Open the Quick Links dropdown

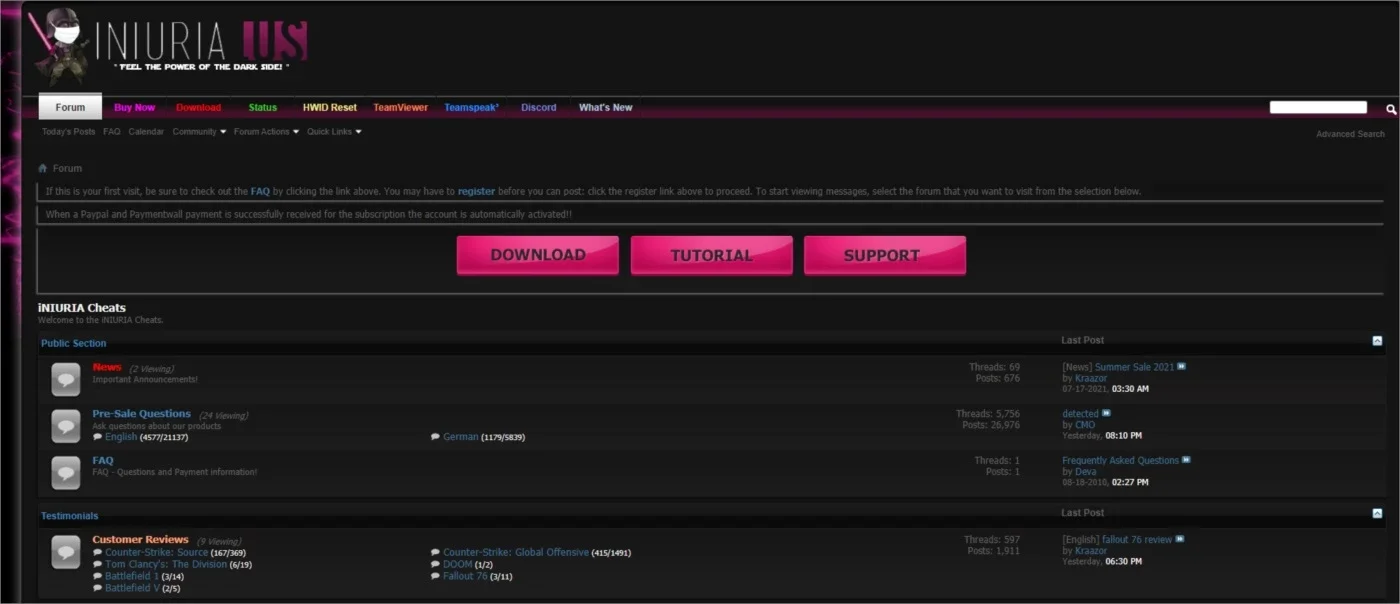pyautogui.click(x=334, y=132)
